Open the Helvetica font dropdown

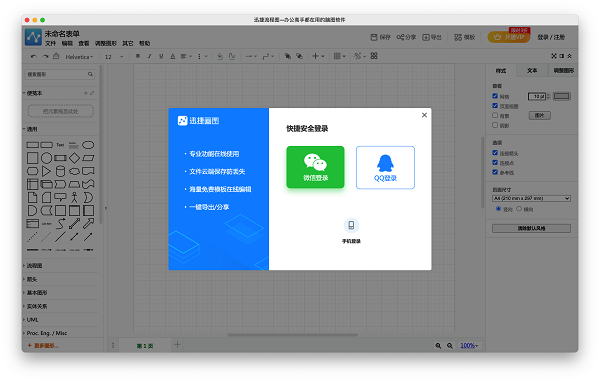coord(79,57)
